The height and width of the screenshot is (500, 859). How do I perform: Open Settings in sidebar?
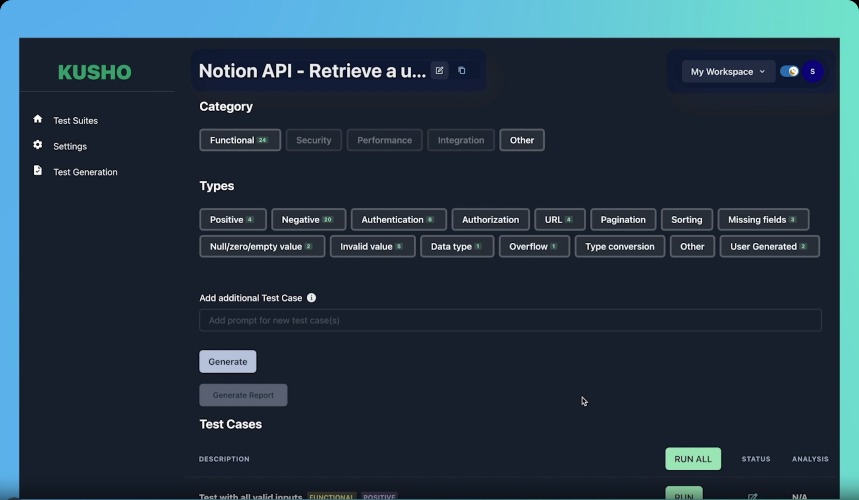coord(70,146)
